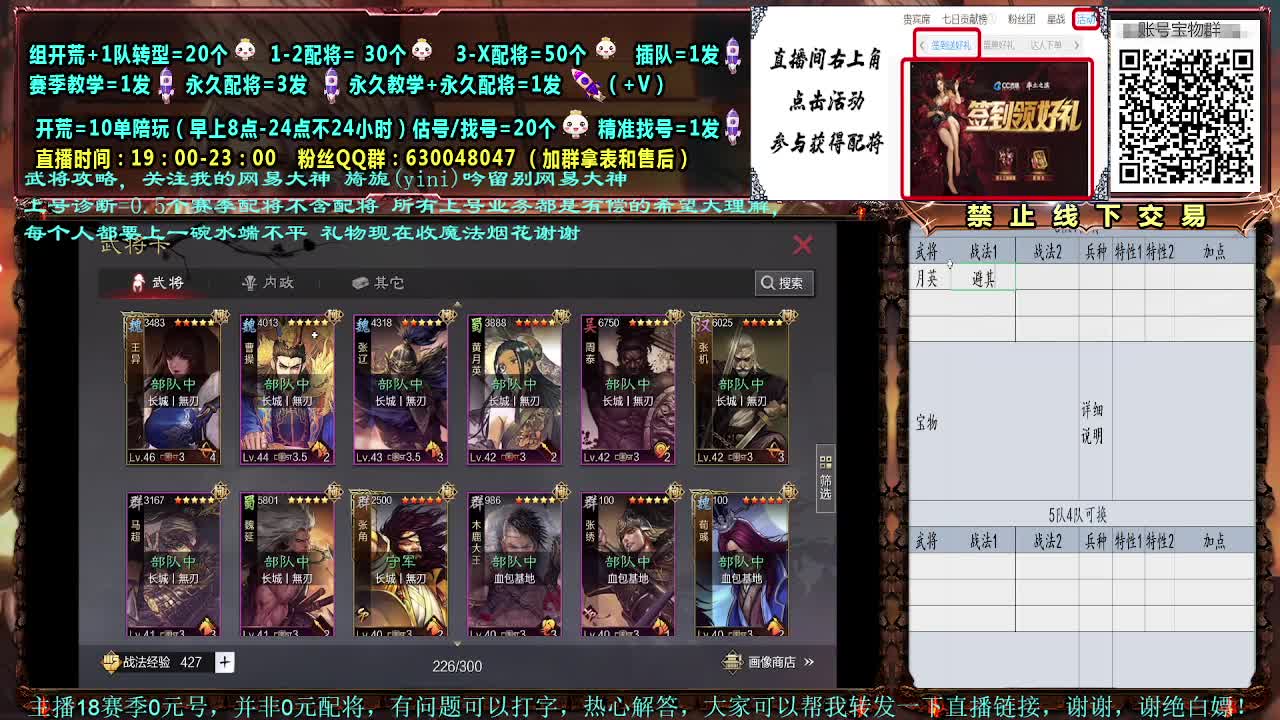Click the left chevron beside 签到送好礼
This screenshot has width=1280, height=720.
[x=924, y=45]
